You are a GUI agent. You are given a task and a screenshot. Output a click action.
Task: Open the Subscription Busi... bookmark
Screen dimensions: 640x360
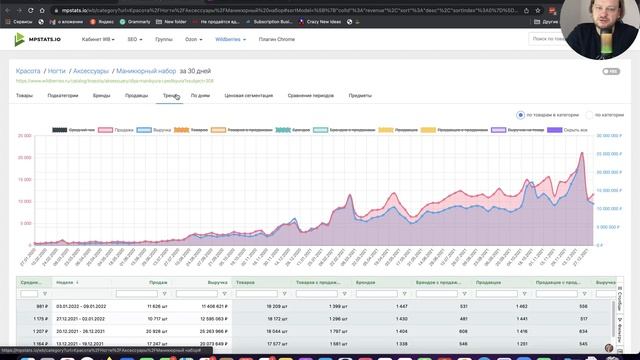(269, 22)
